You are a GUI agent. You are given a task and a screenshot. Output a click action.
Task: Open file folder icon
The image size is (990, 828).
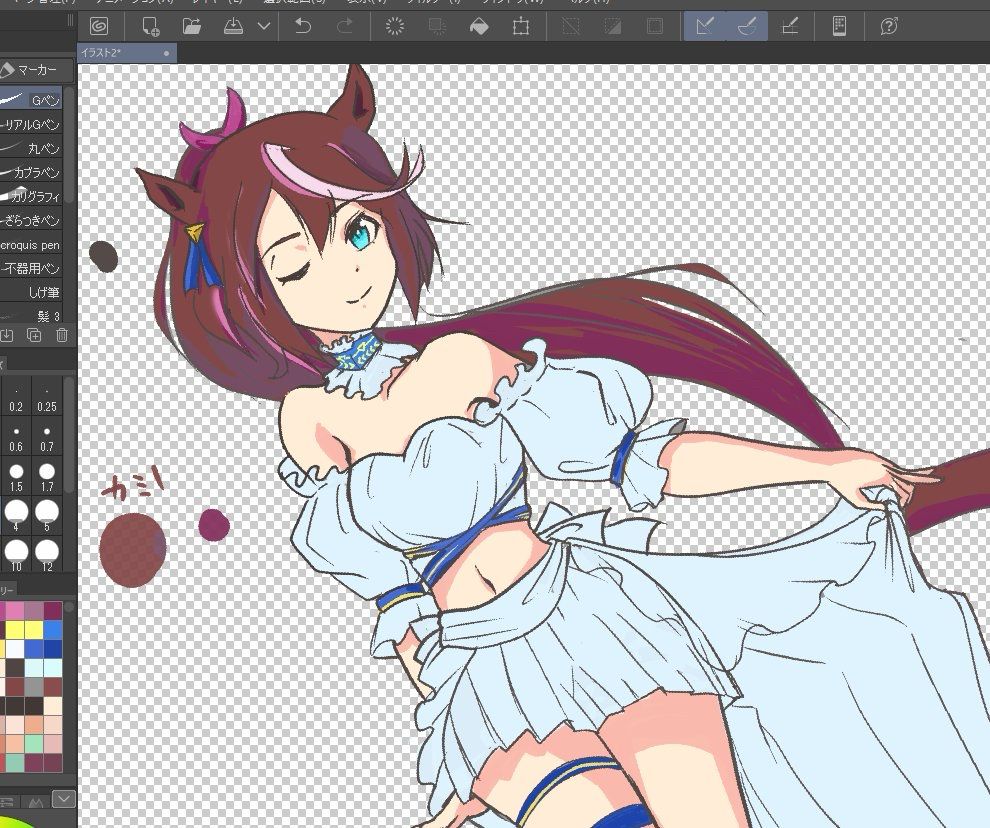pos(191,27)
